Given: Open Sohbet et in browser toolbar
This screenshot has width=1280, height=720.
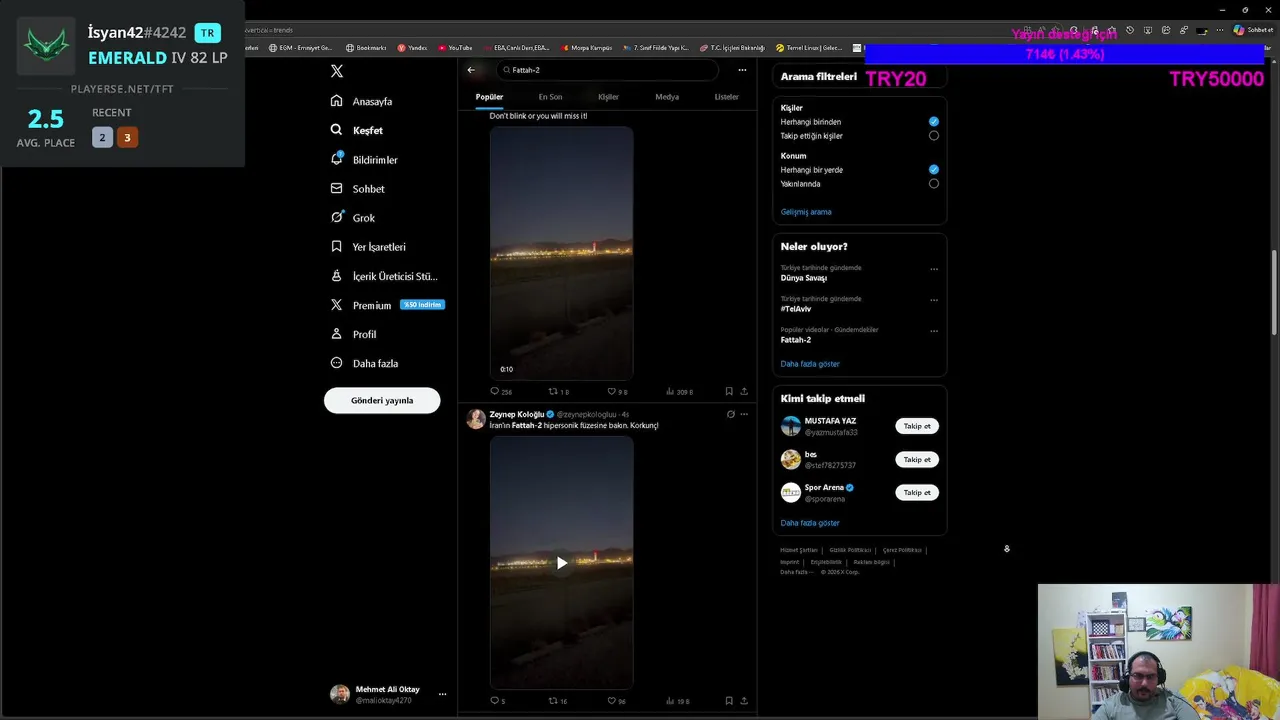Looking at the screenshot, I should [x=1253, y=30].
